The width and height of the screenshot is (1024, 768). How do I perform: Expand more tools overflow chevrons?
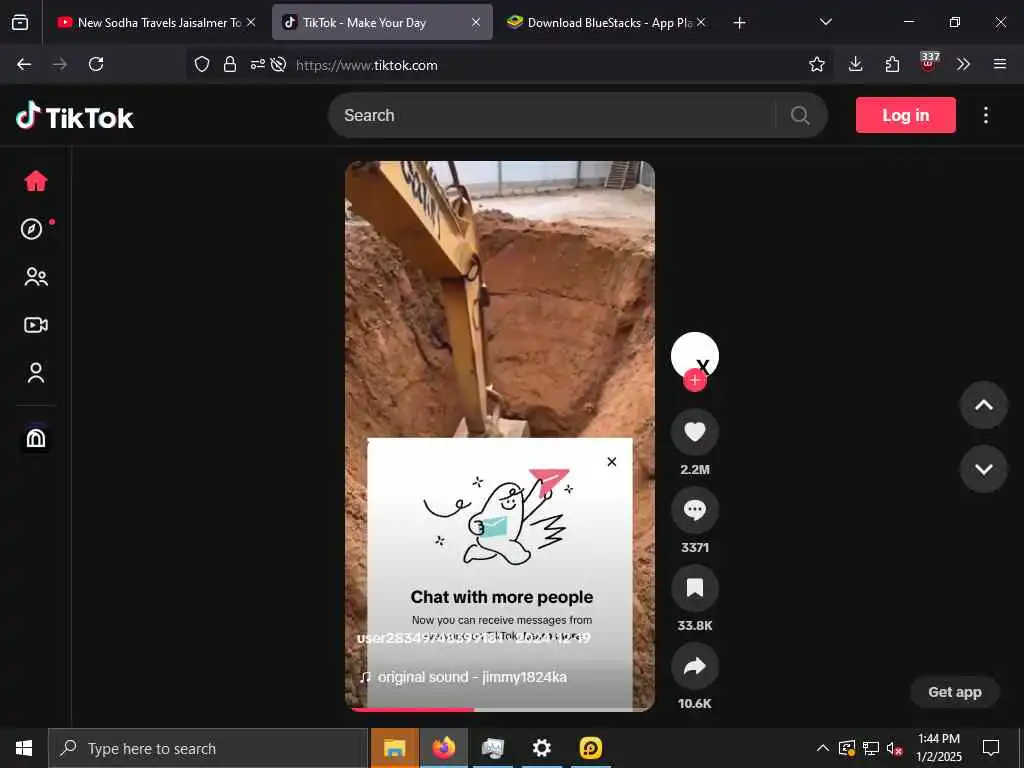pos(963,64)
